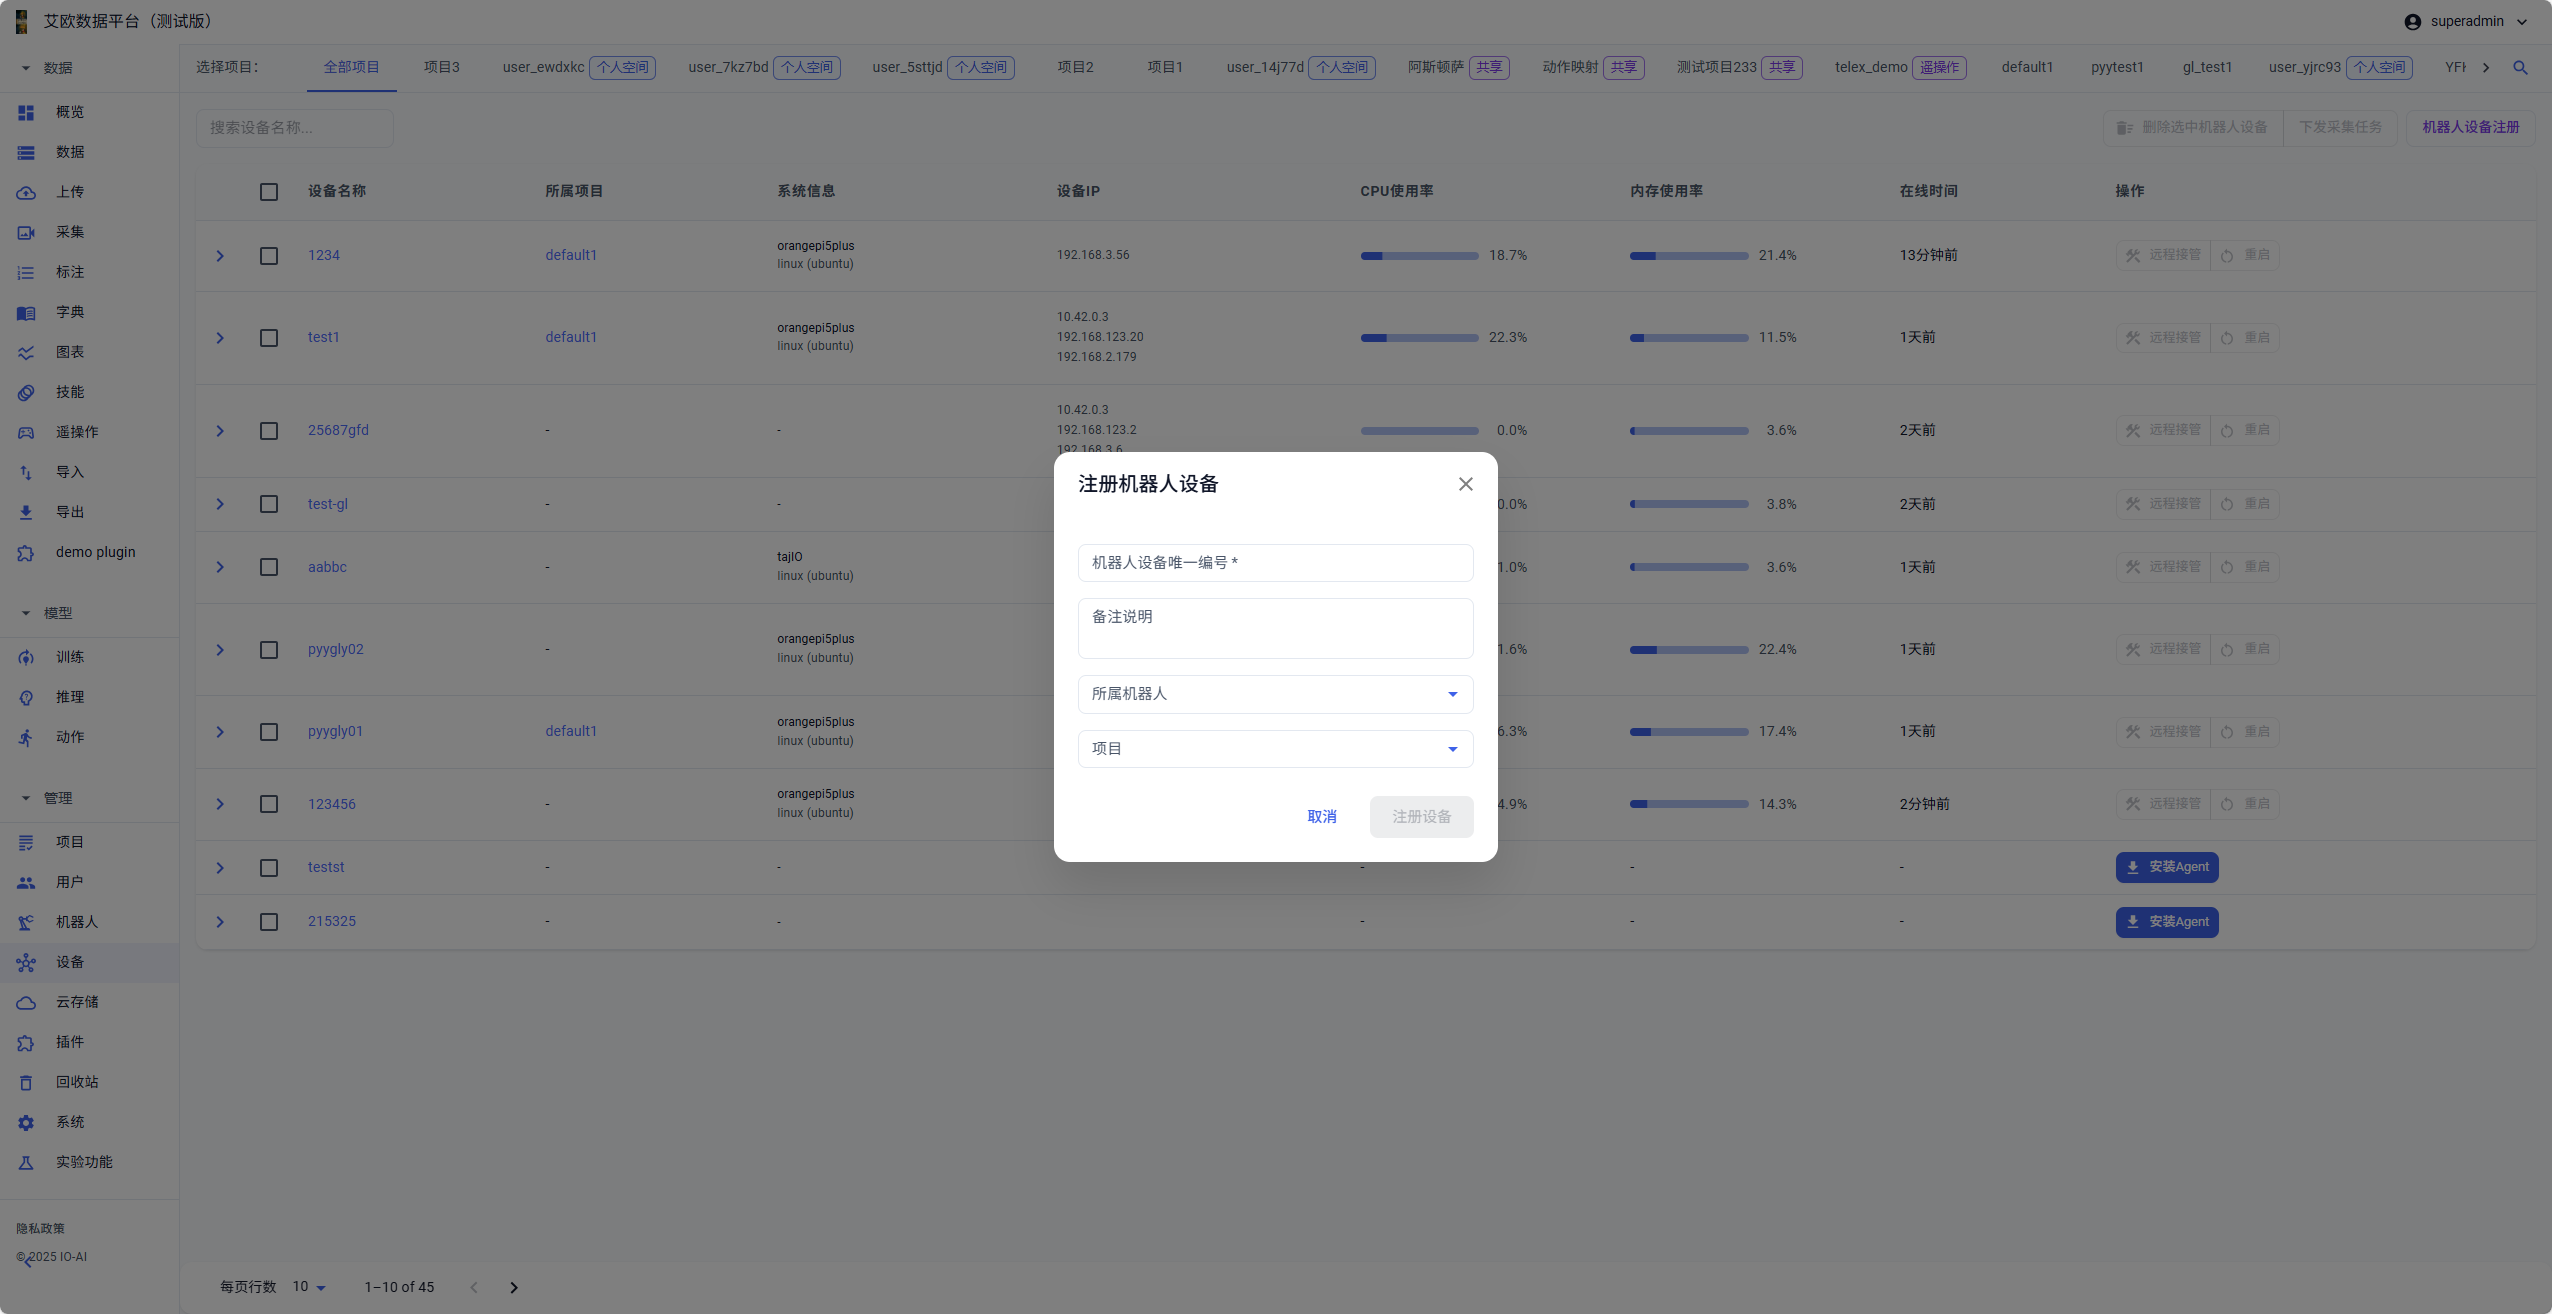2552x1314 pixels.
Task: Open the cloud storage icon in sidebar
Action: (26, 1003)
